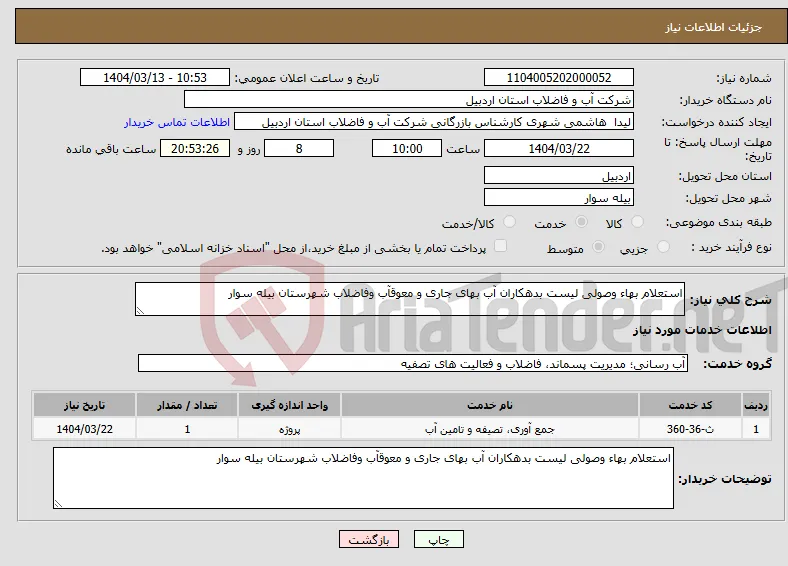788x566 pixels.
Task: Select the table row with code ث-36-360
Action: pos(401,429)
